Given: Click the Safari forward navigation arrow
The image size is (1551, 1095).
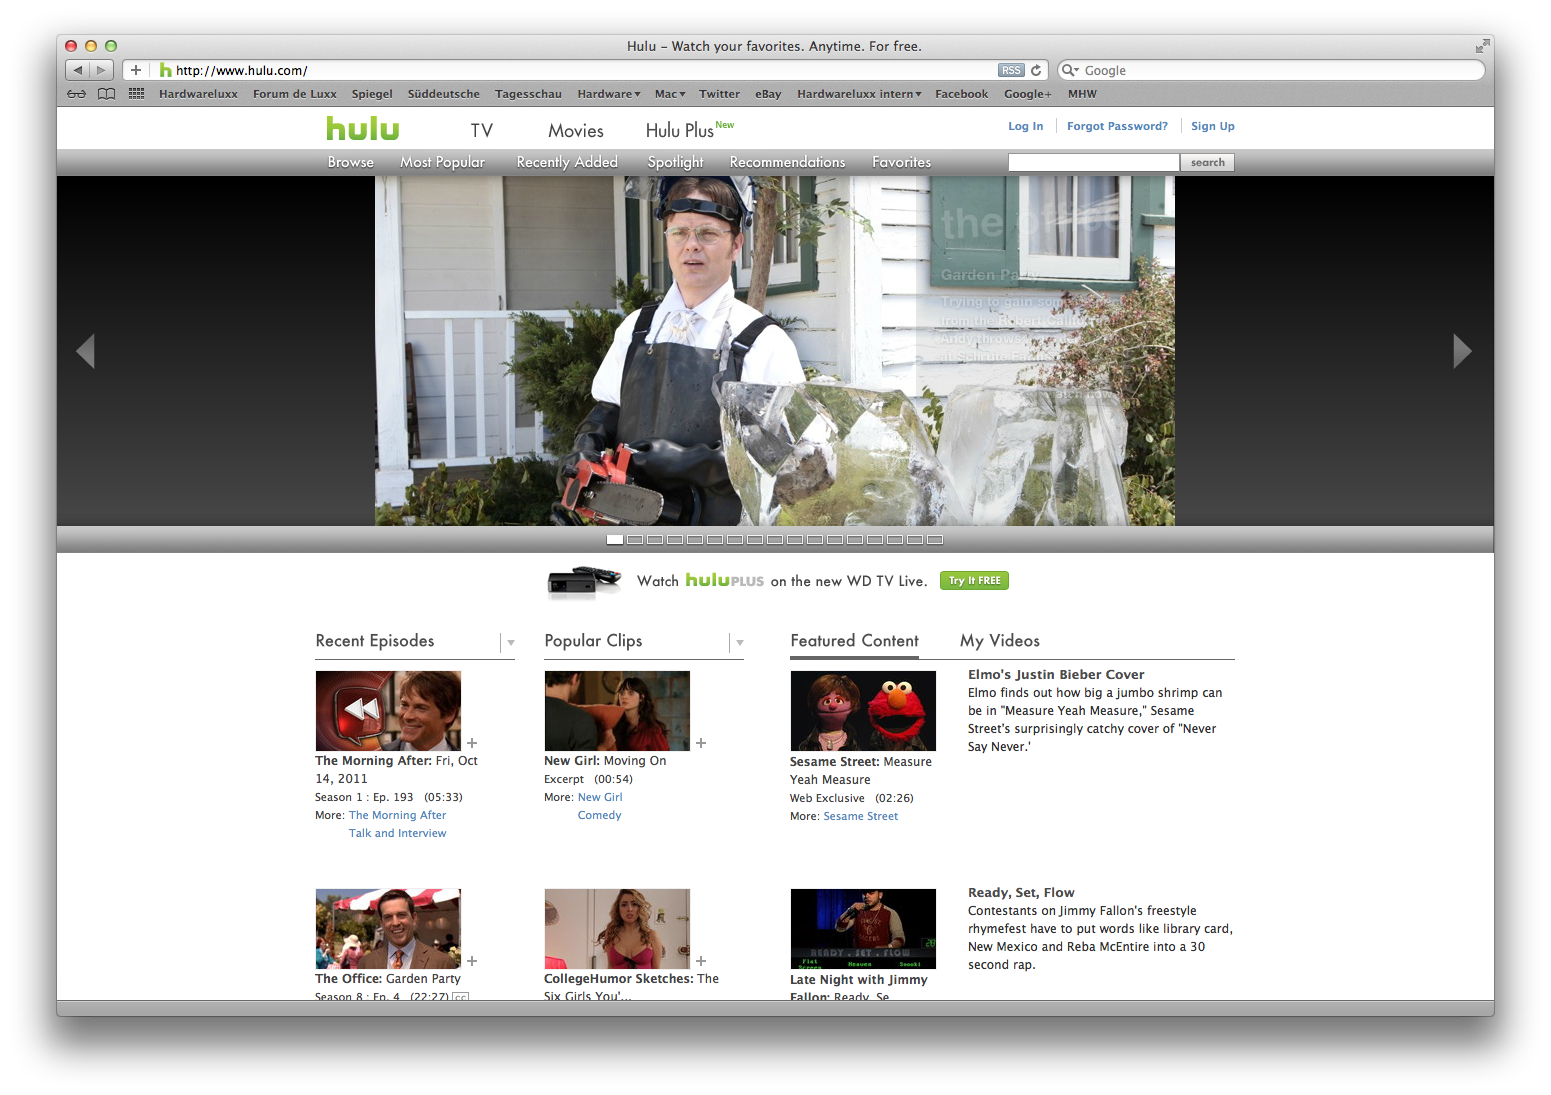Looking at the screenshot, I should 102,70.
